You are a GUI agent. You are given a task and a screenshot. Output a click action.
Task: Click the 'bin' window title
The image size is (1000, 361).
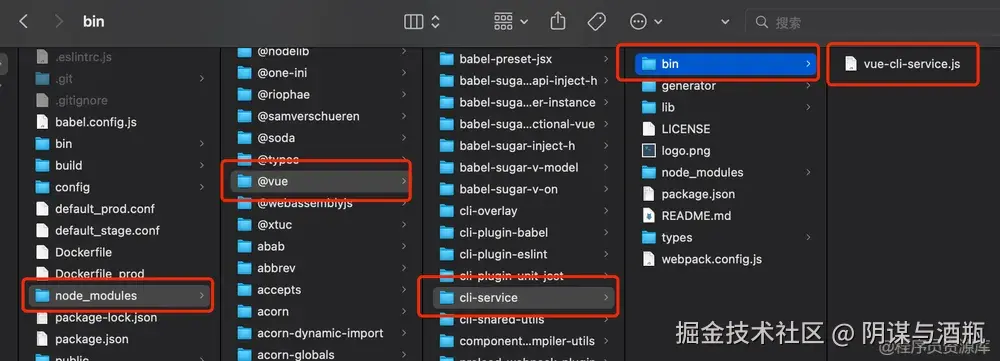tap(94, 22)
